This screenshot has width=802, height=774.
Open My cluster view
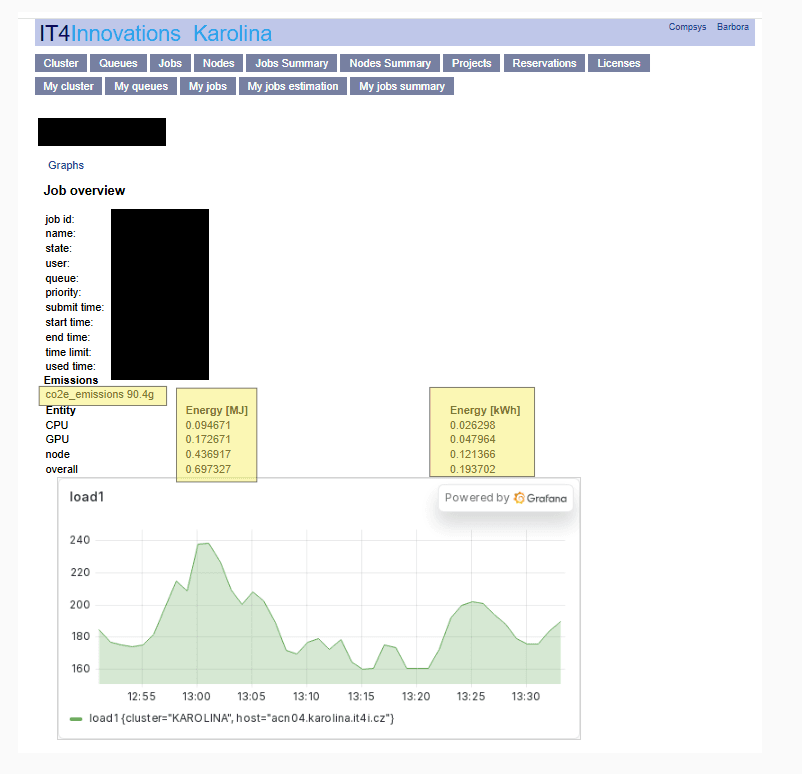(x=67, y=85)
